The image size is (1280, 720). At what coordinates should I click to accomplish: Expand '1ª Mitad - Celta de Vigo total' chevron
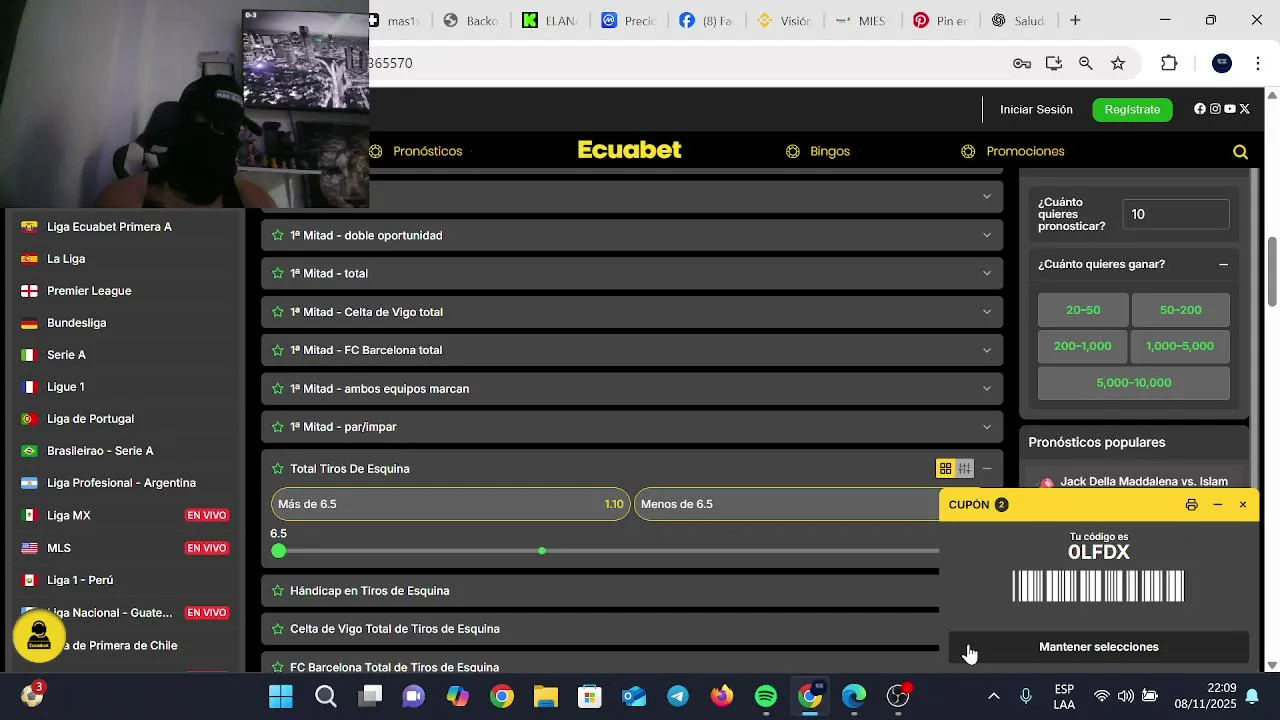tap(987, 312)
